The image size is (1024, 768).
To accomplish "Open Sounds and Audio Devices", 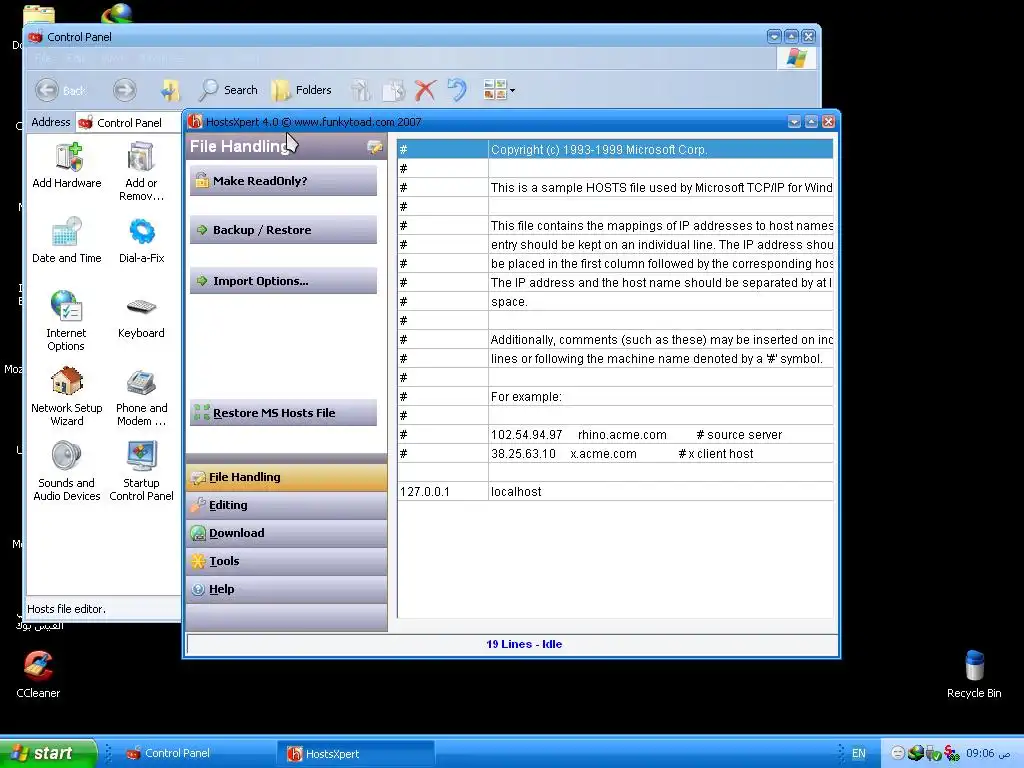I will point(67,471).
